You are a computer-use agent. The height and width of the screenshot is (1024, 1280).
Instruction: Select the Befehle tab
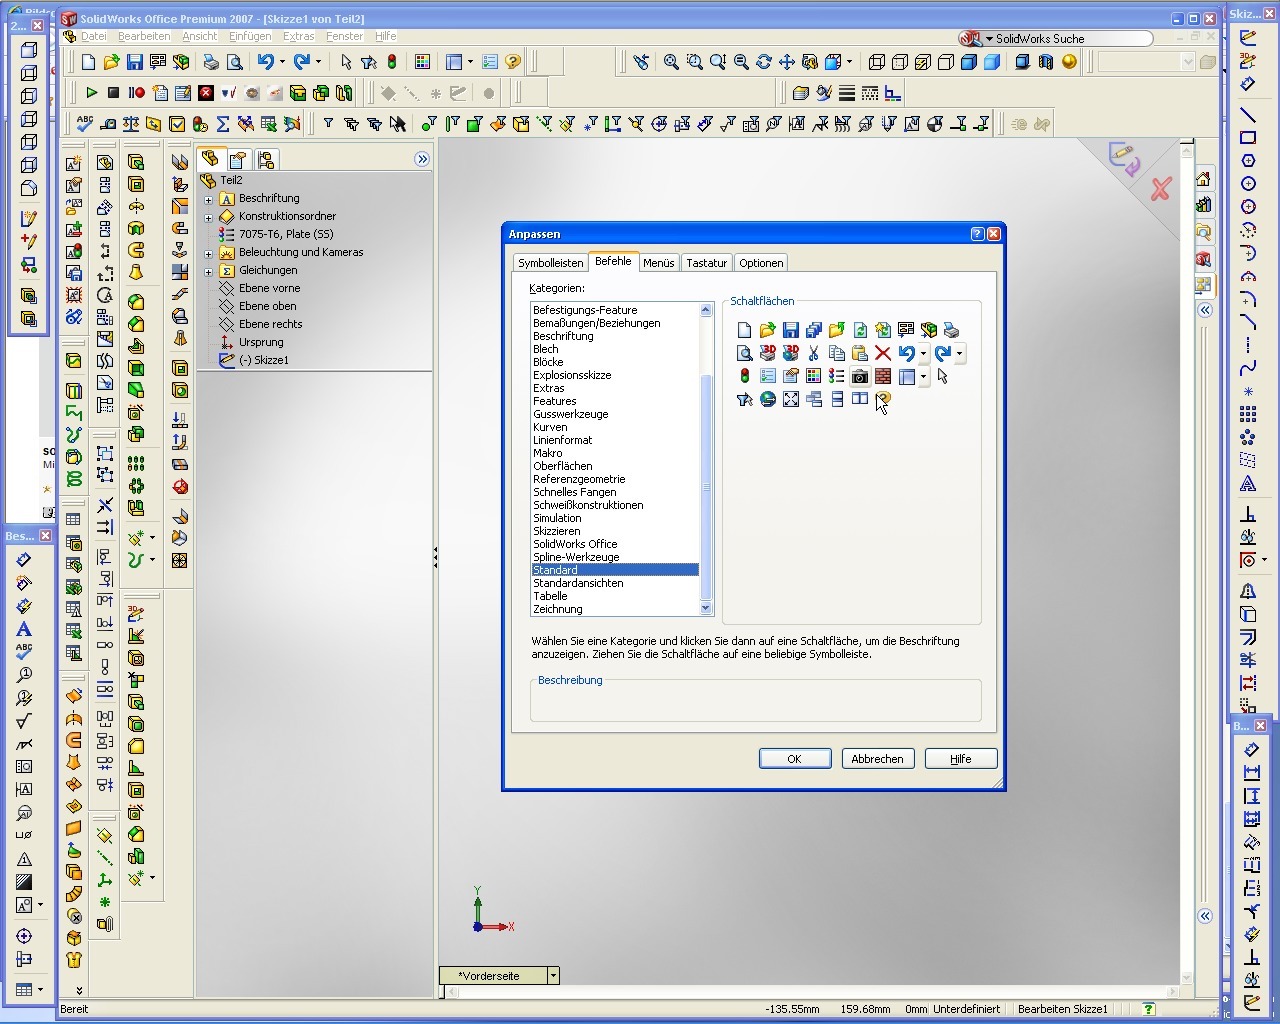[x=613, y=261]
